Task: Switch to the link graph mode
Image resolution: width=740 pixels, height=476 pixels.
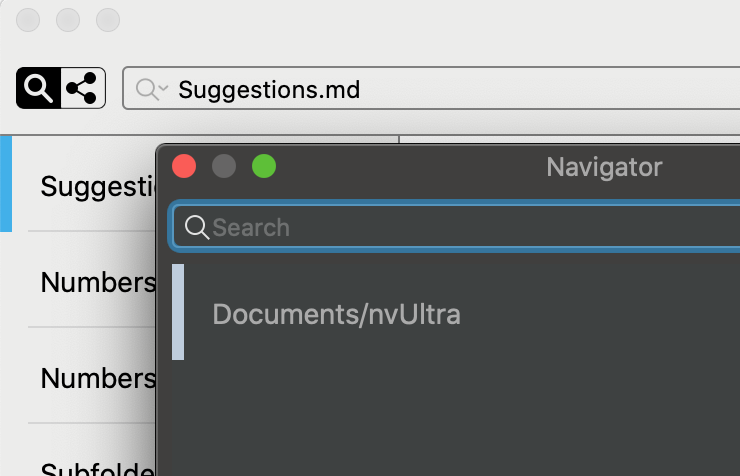Action: point(83,89)
